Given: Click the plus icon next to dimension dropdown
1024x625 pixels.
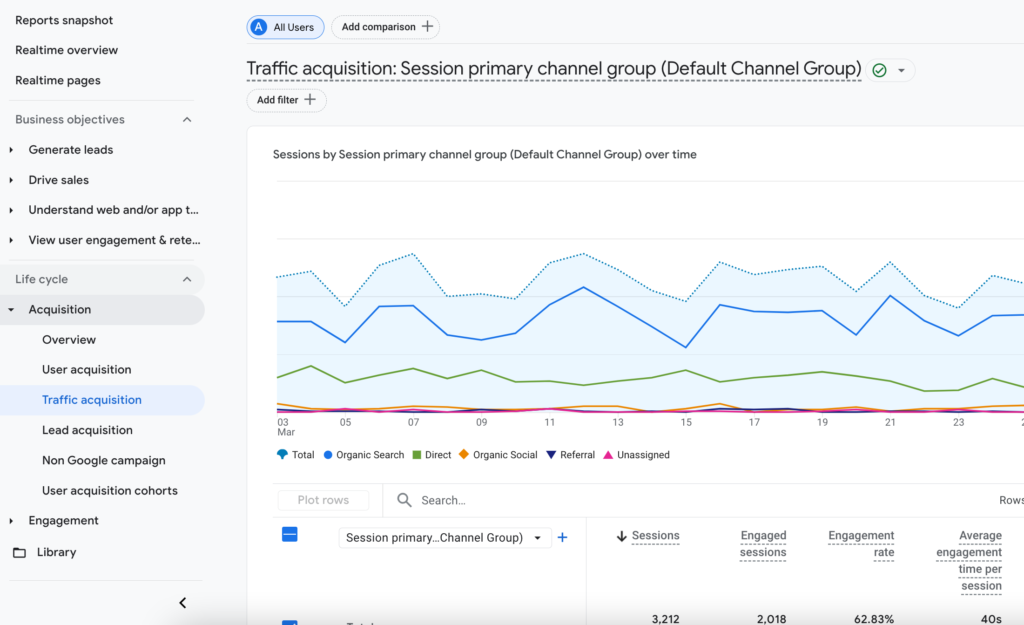Looking at the screenshot, I should pyautogui.click(x=562, y=538).
